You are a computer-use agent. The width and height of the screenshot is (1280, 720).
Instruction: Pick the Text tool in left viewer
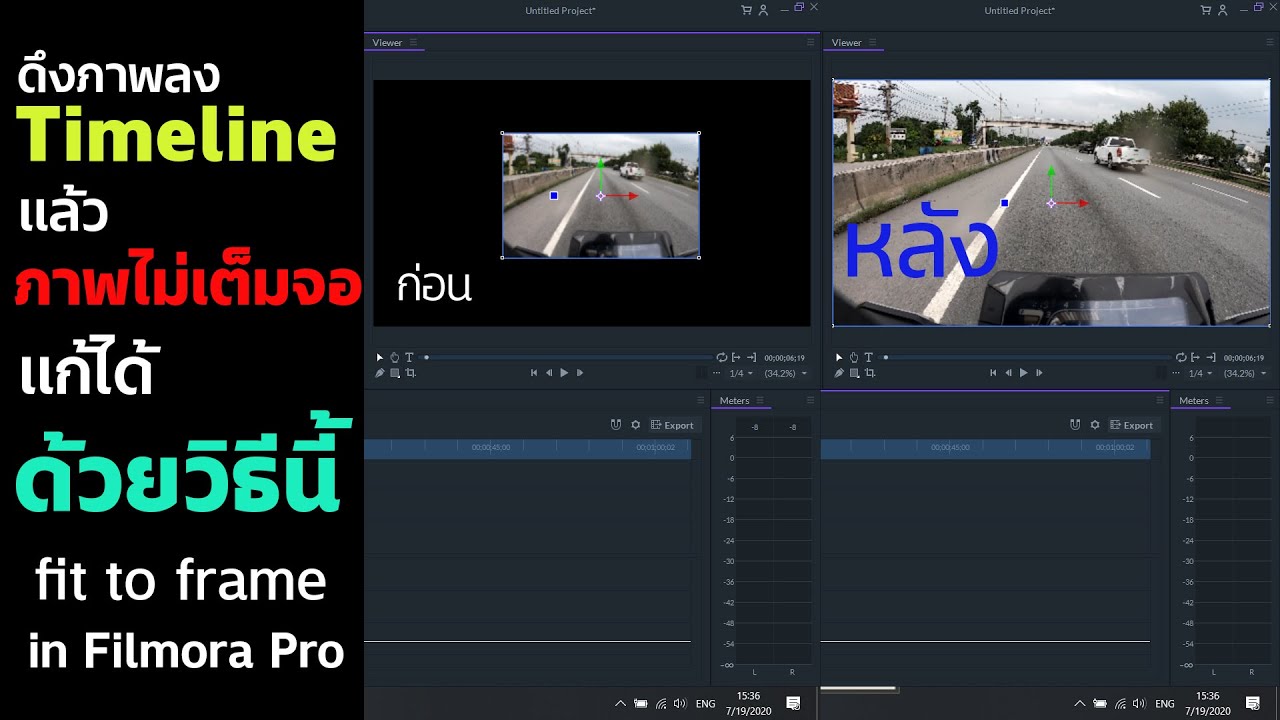point(409,357)
